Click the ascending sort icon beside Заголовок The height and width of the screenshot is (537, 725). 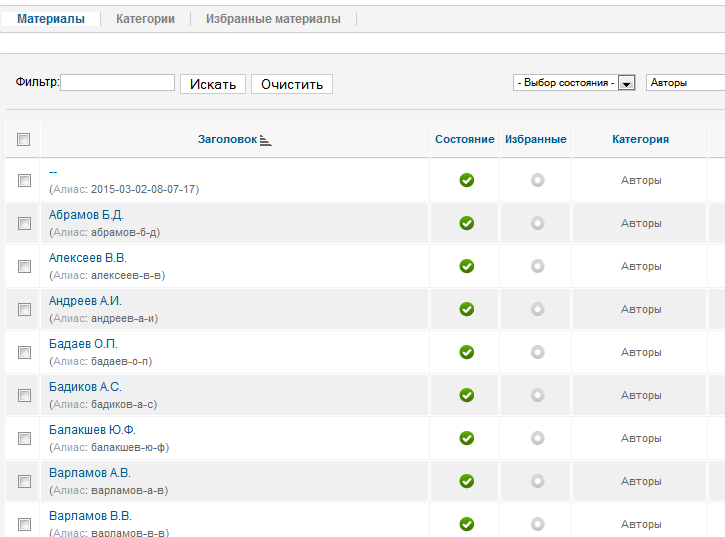[x=265, y=140]
